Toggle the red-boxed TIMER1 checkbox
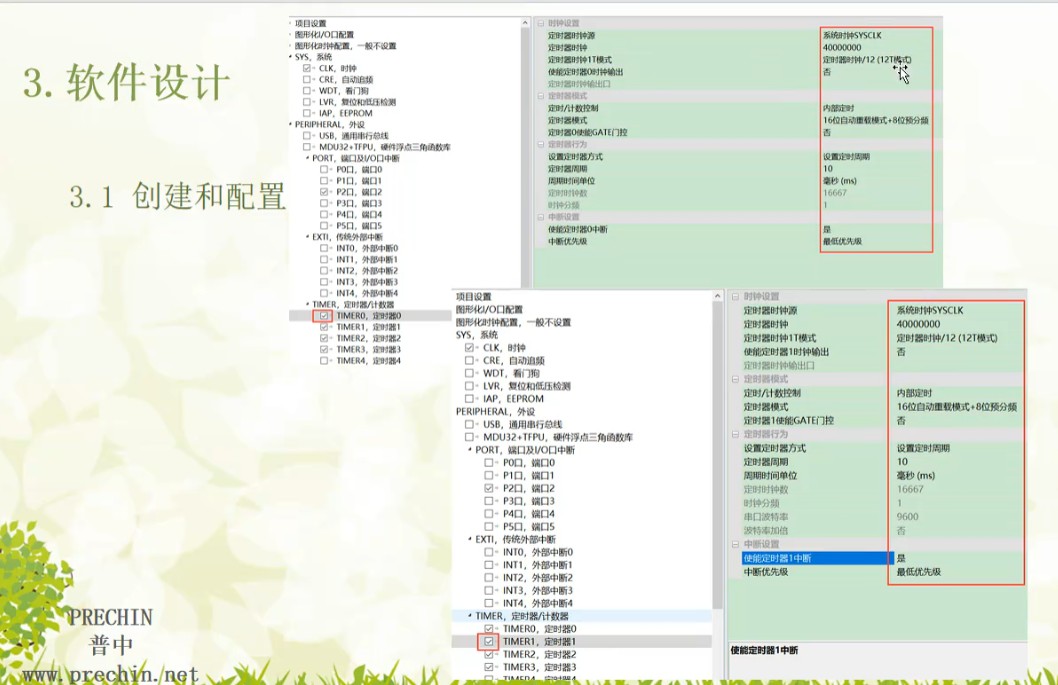This screenshot has height=685, width=1058. pos(489,641)
